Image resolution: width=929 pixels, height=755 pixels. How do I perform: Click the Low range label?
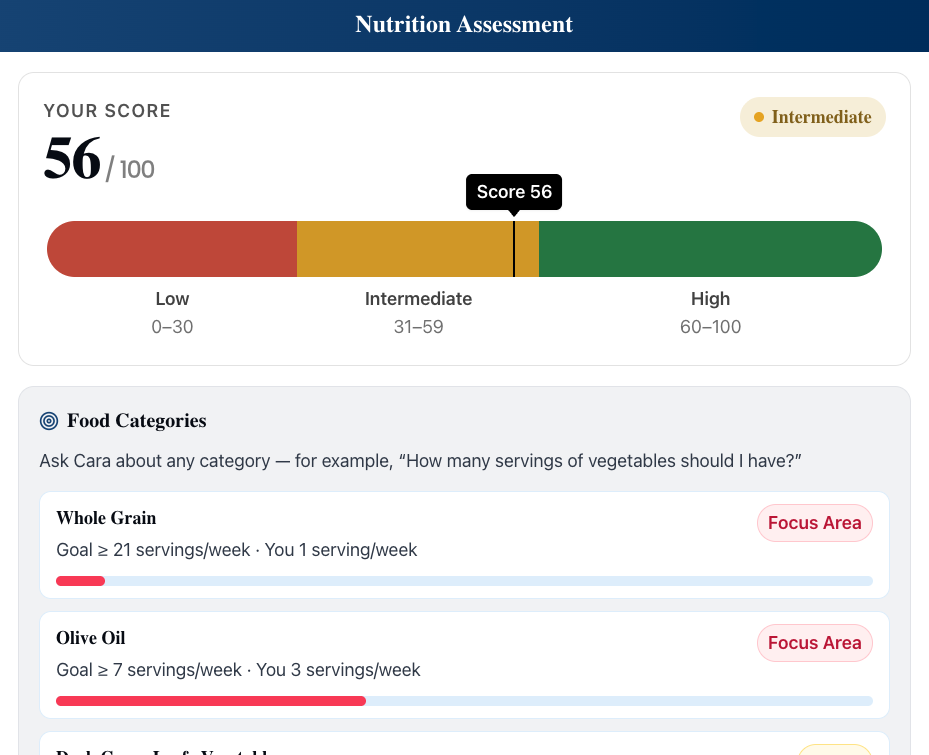coord(172,299)
